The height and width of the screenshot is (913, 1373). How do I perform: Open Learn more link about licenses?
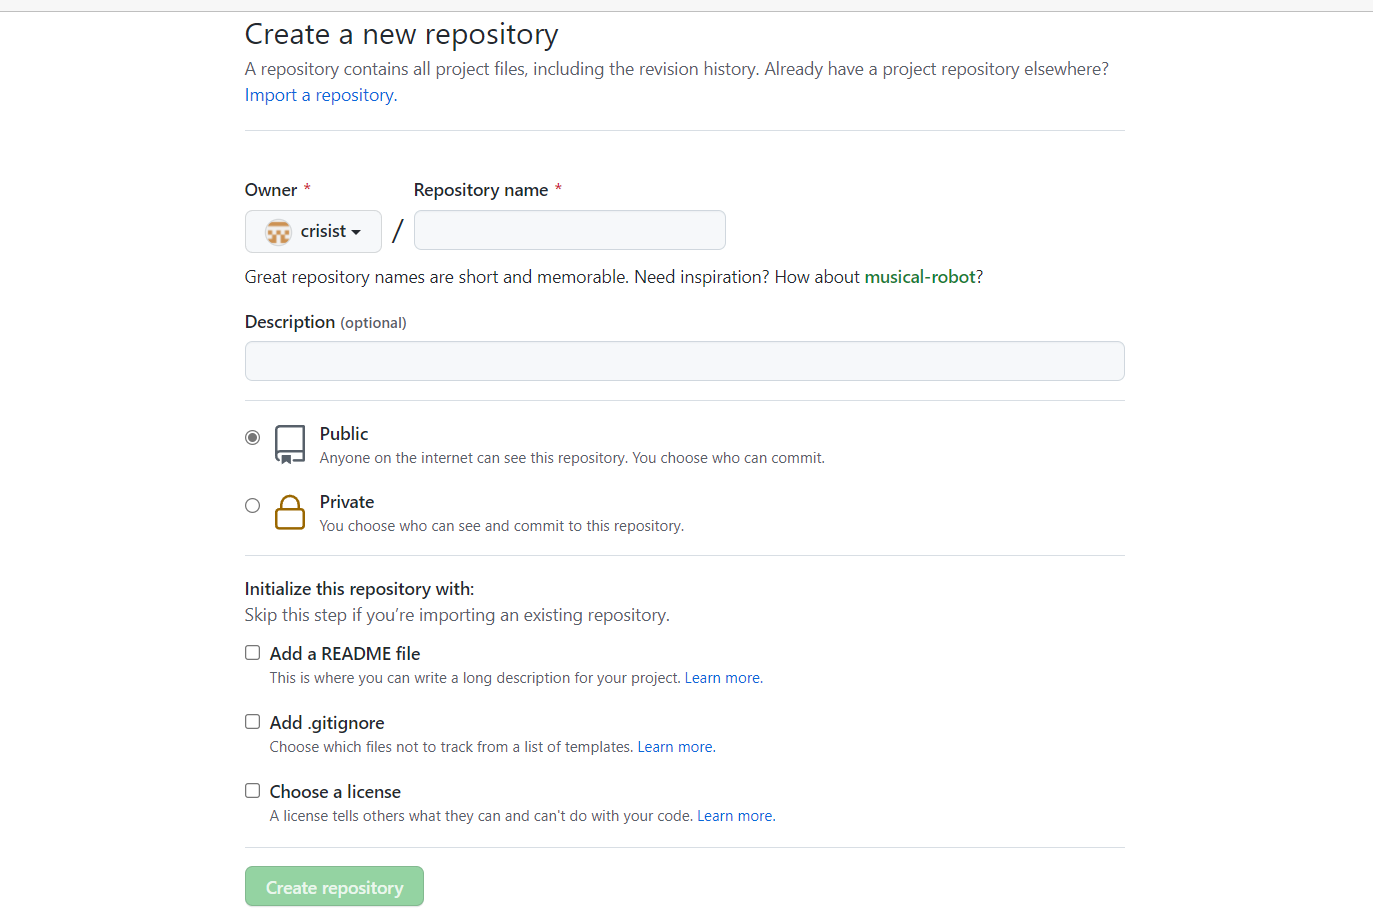pos(735,816)
